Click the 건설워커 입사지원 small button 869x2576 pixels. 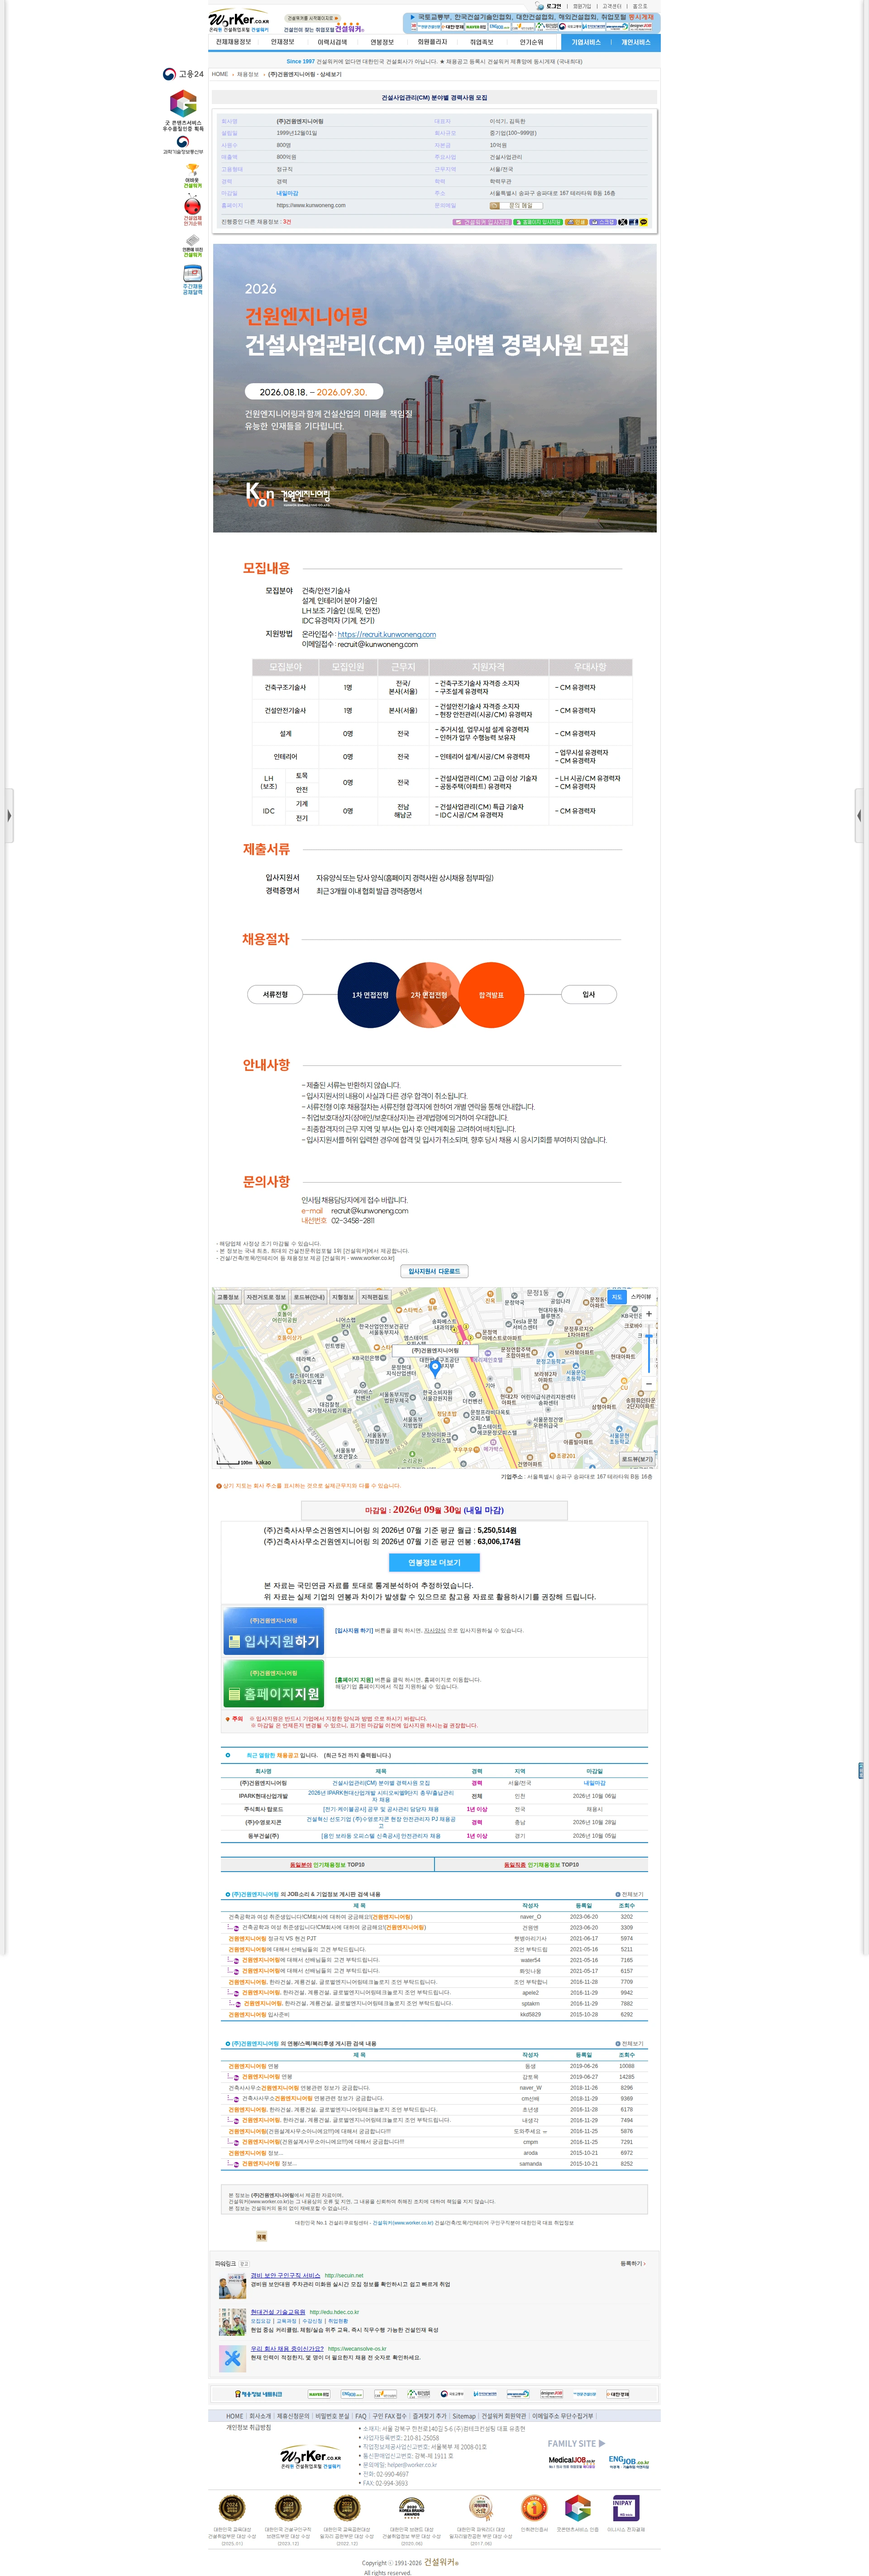tap(482, 222)
